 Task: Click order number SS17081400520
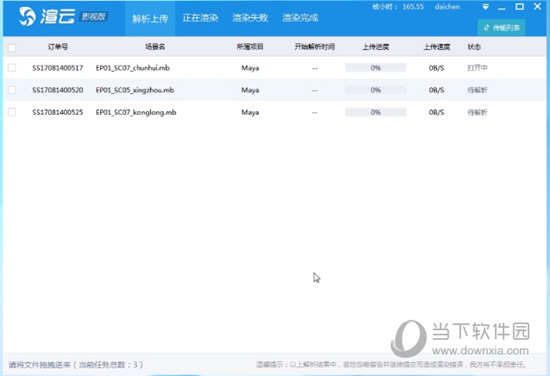coord(58,90)
